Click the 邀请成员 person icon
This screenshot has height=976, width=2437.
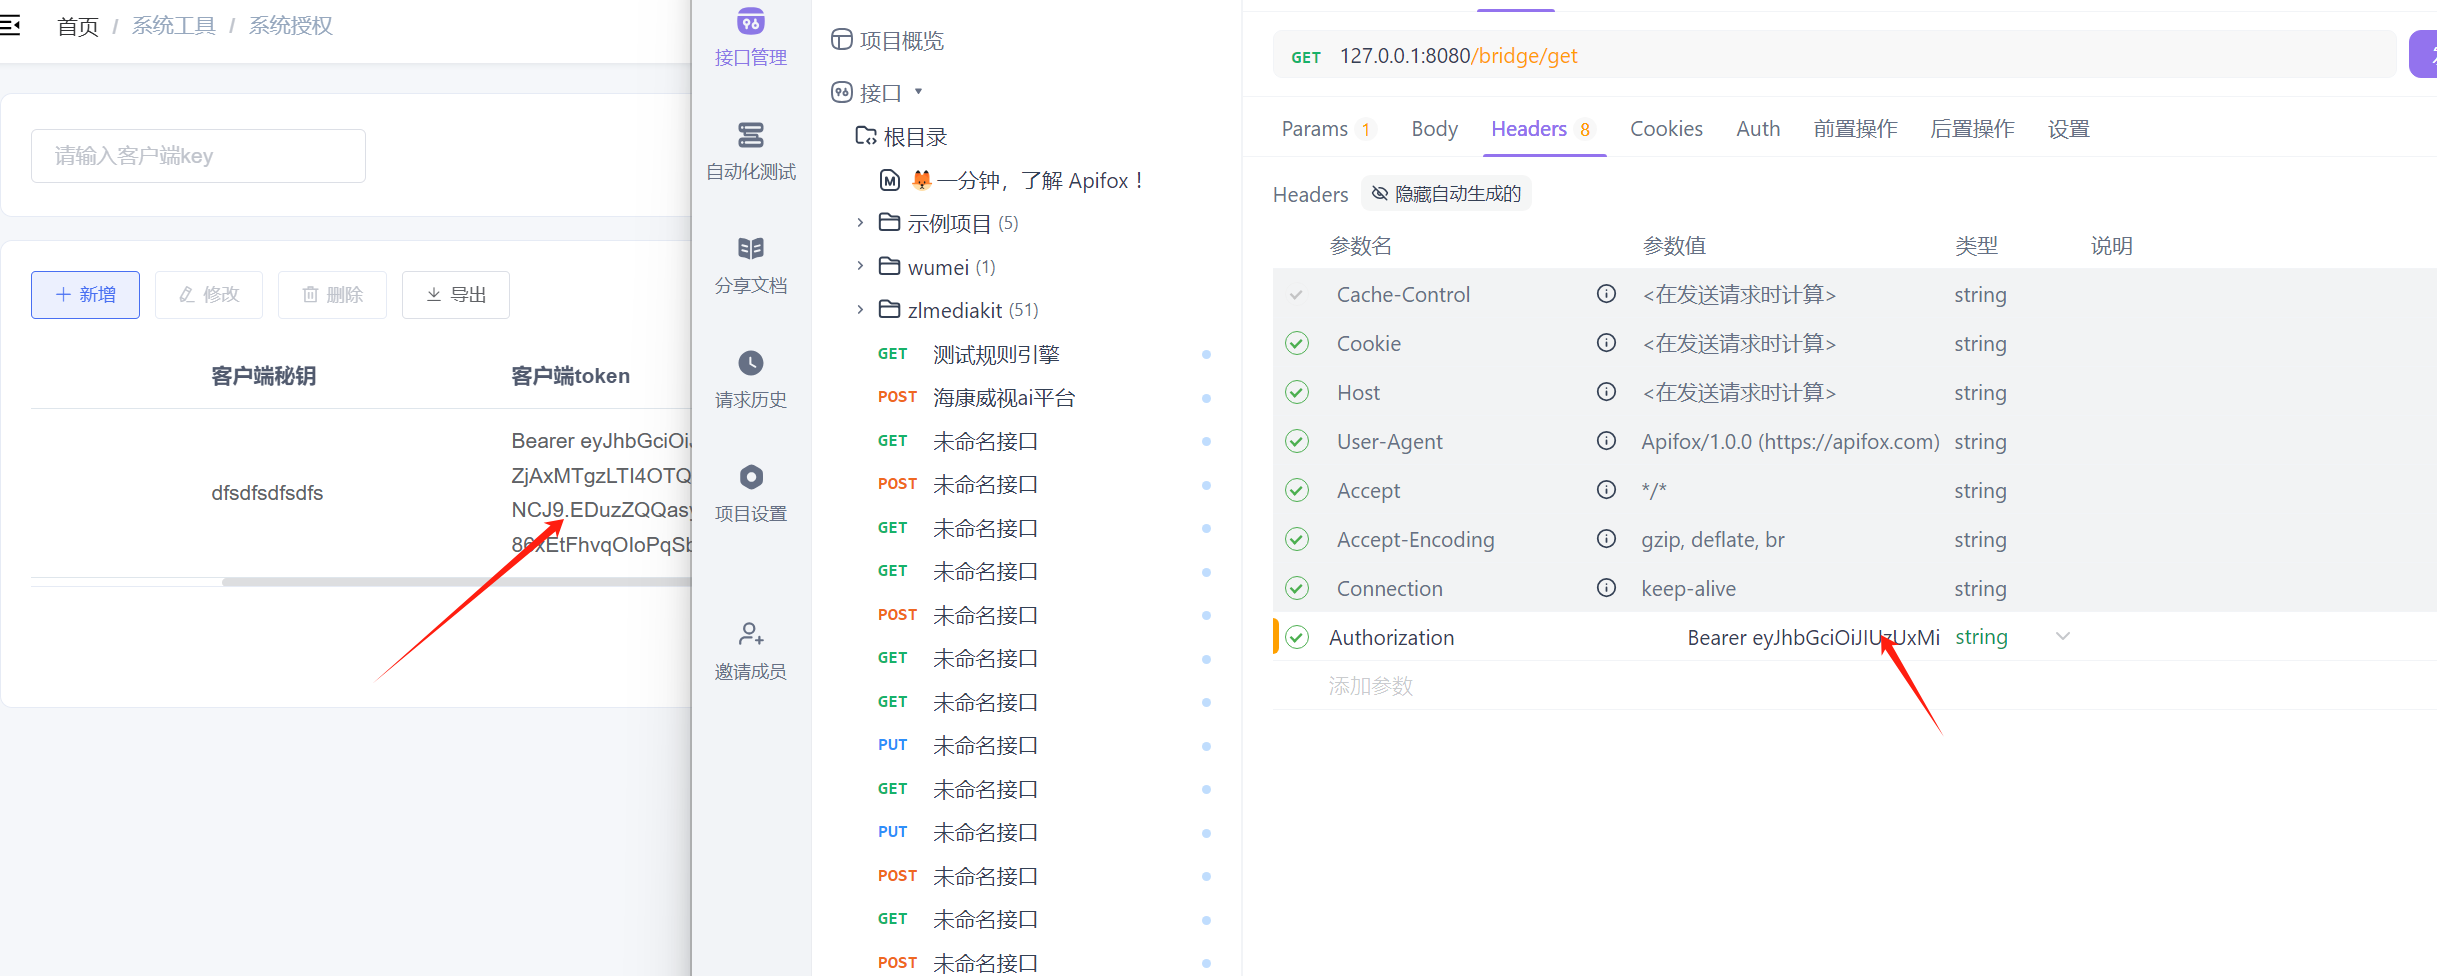[750, 634]
